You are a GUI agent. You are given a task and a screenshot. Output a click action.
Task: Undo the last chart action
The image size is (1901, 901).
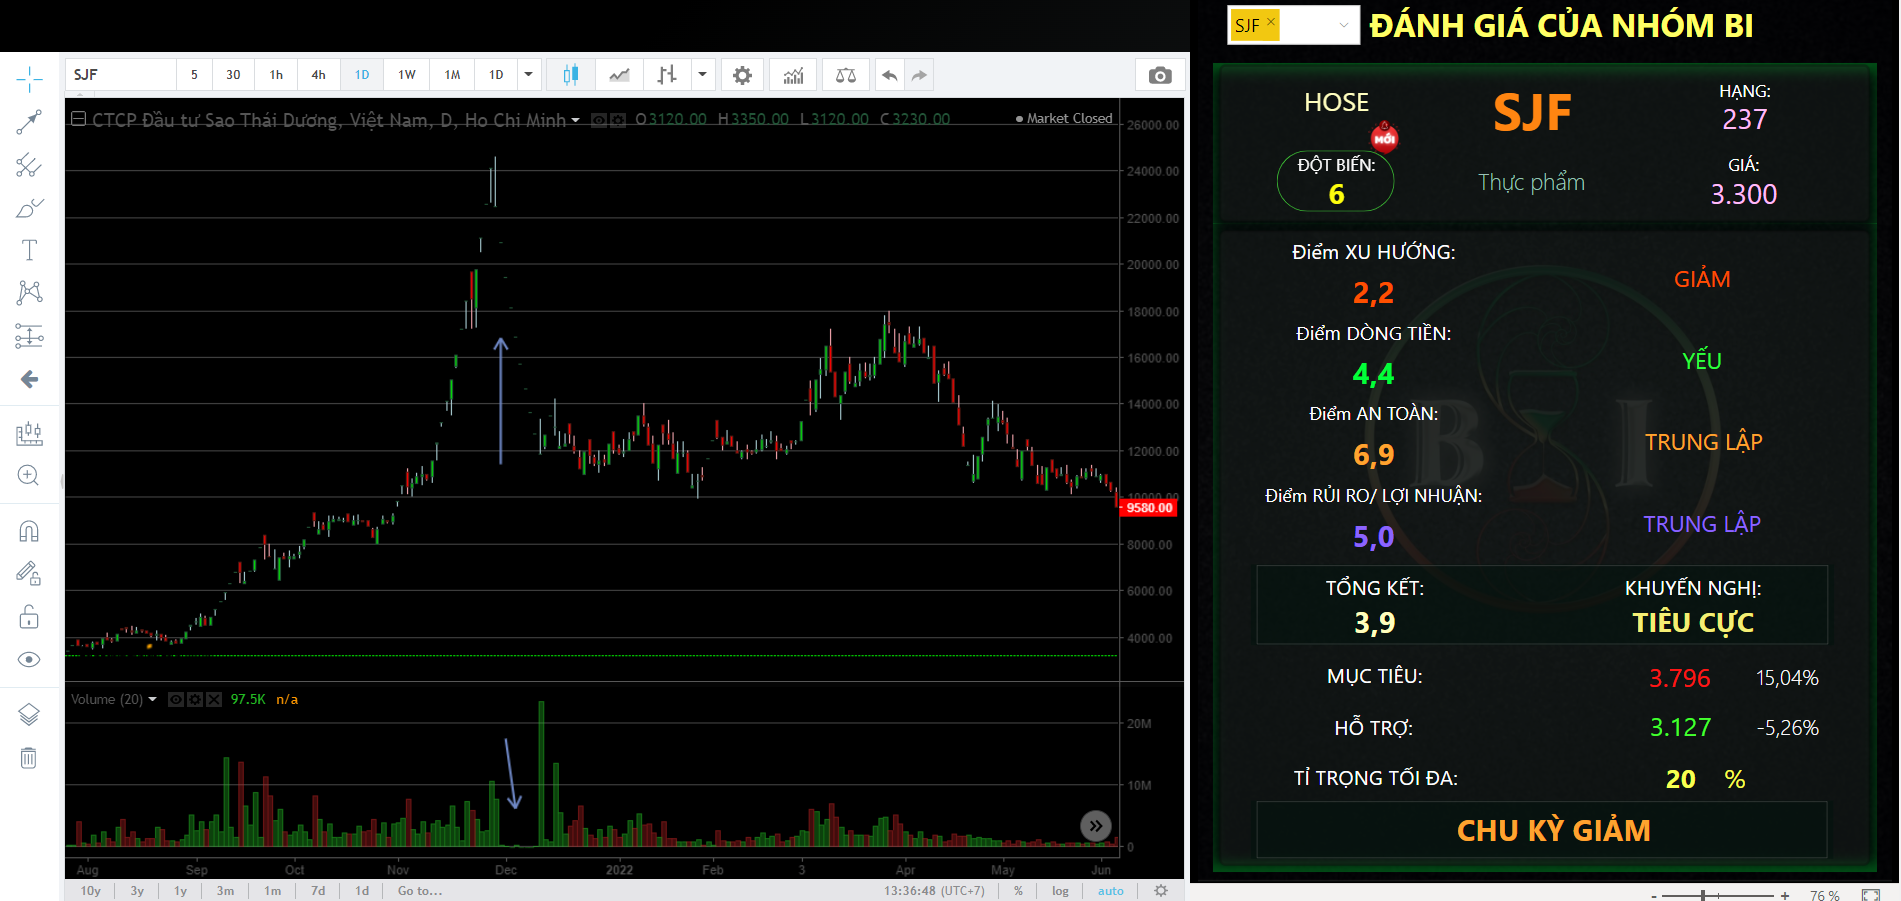[889, 75]
